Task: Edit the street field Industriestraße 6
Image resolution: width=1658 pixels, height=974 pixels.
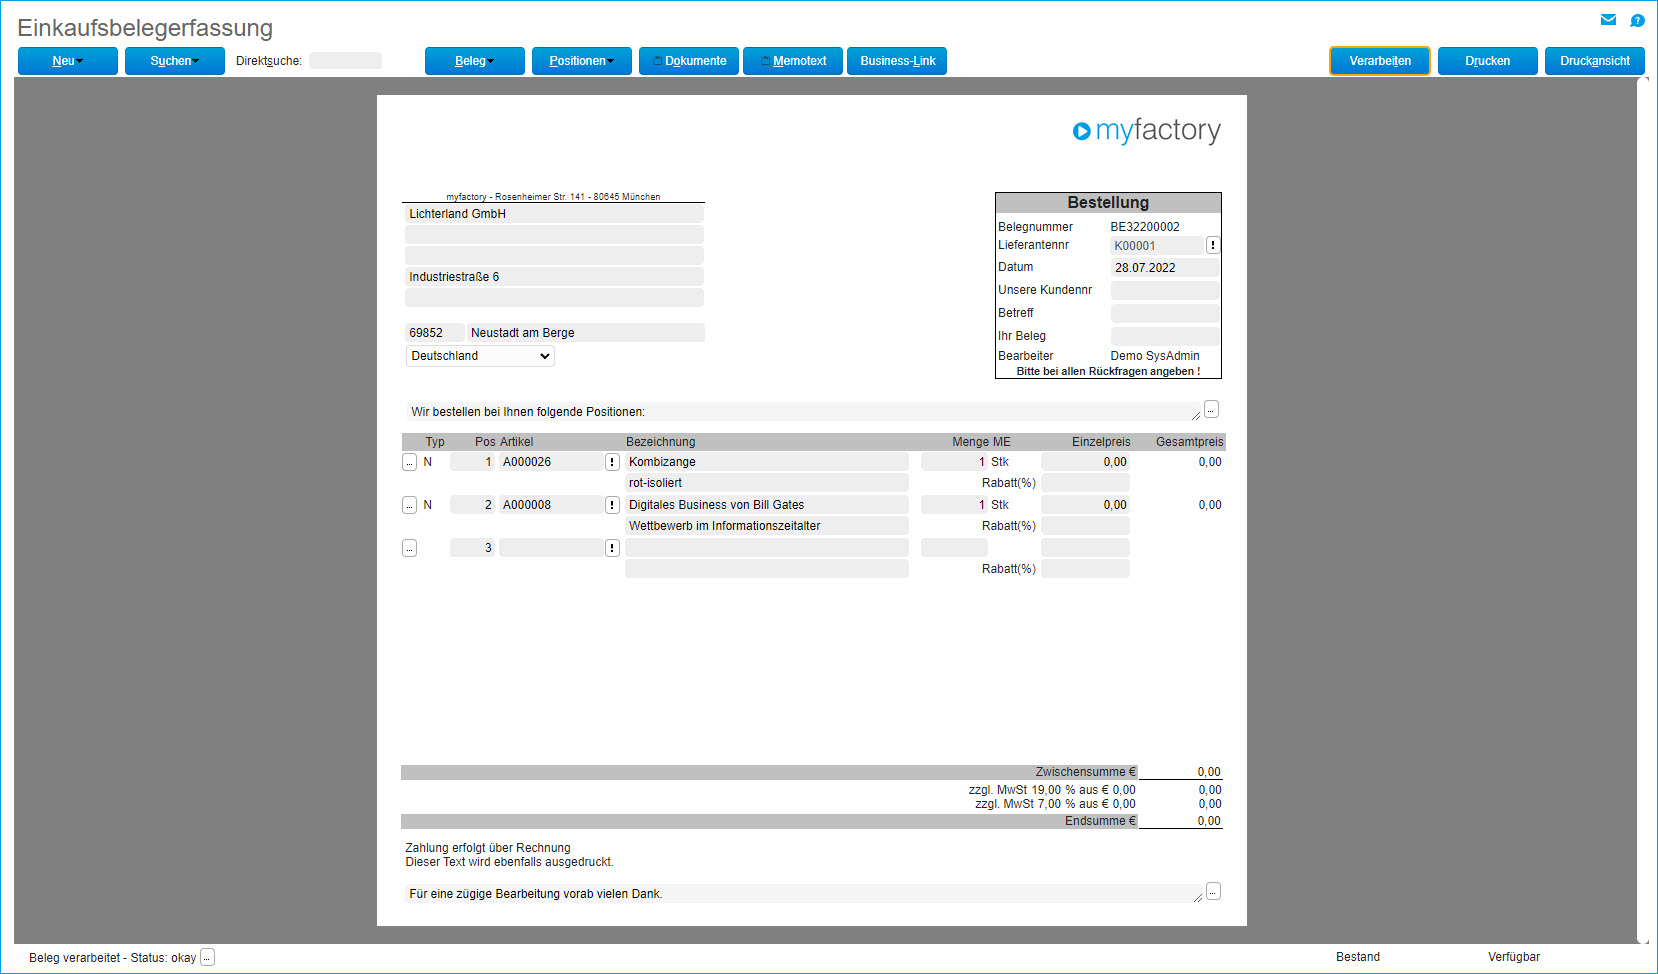Action: [x=554, y=277]
